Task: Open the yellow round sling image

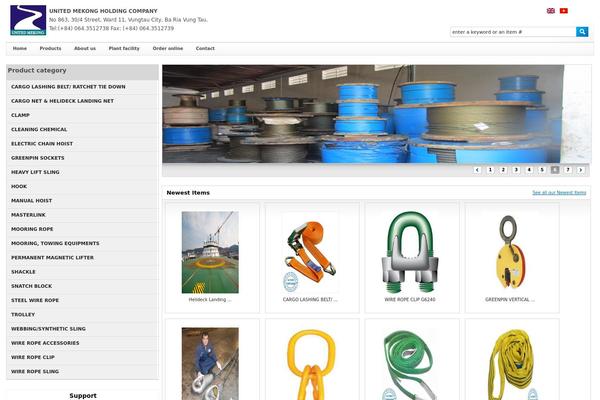Action: click(x=512, y=364)
